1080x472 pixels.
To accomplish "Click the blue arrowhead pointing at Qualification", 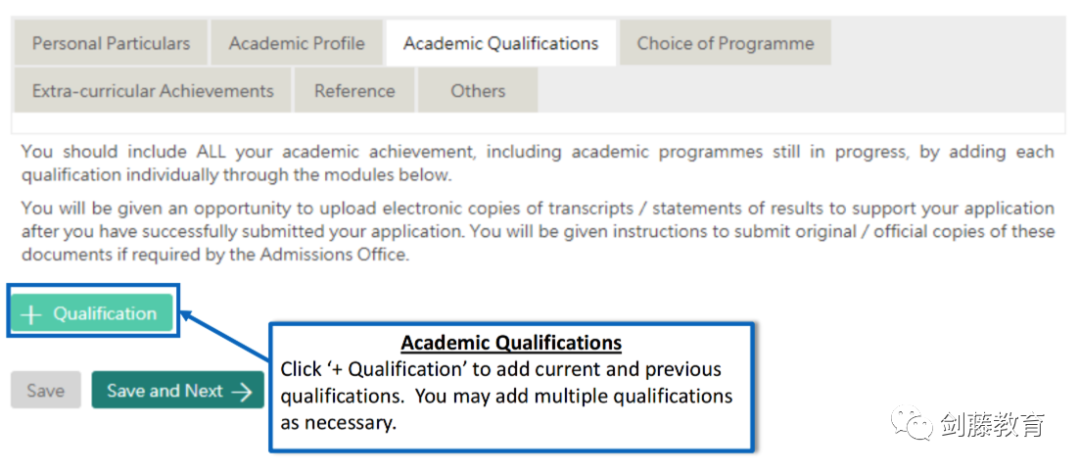I will pyautogui.click(x=189, y=316).
